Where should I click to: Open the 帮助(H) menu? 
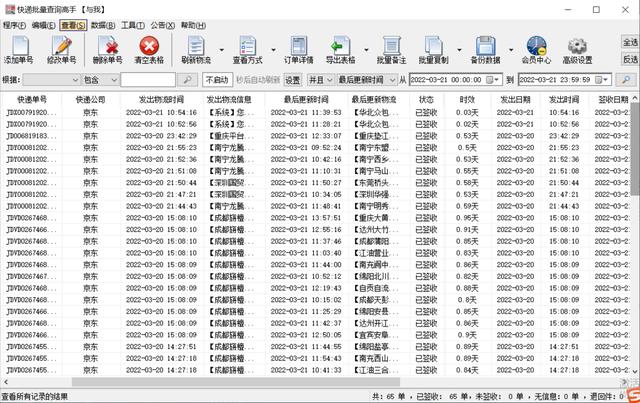point(193,25)
